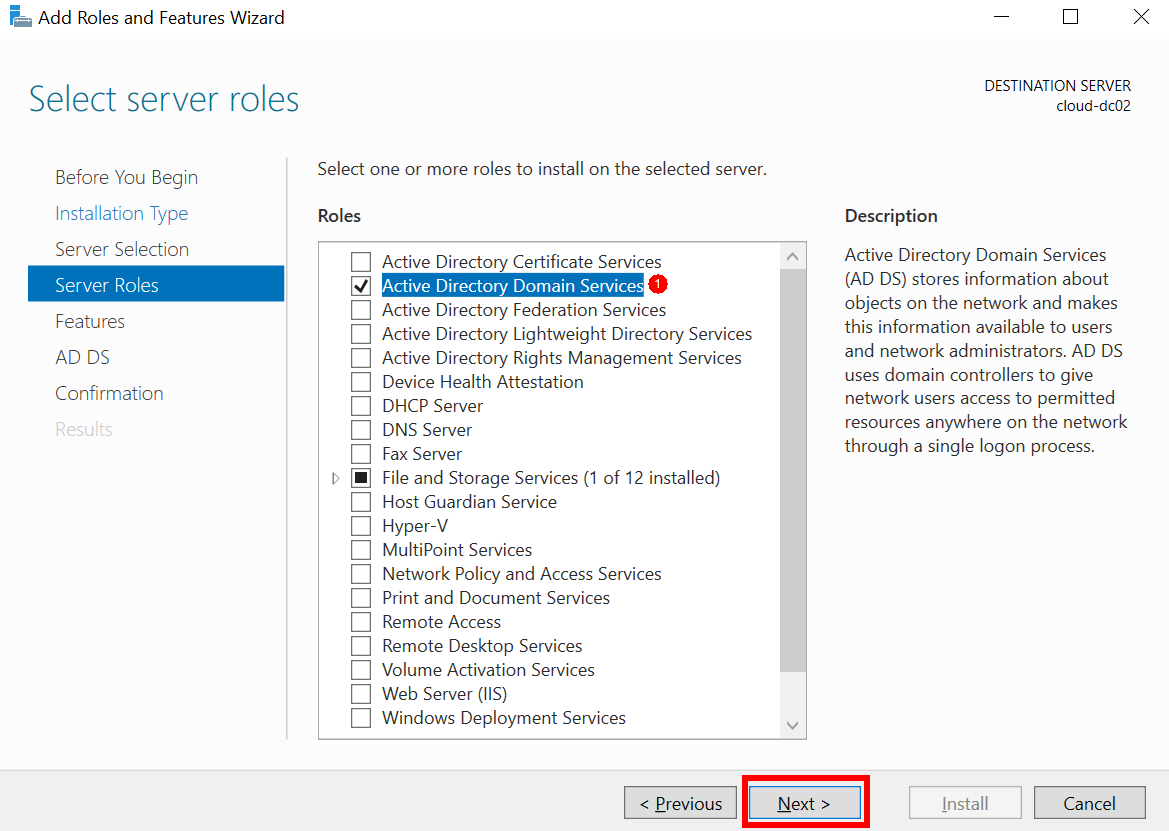The height and width of the screenshot is (831, 1169).
Task: Check Host Guardian Service role
Action: (x=361, y=502)
